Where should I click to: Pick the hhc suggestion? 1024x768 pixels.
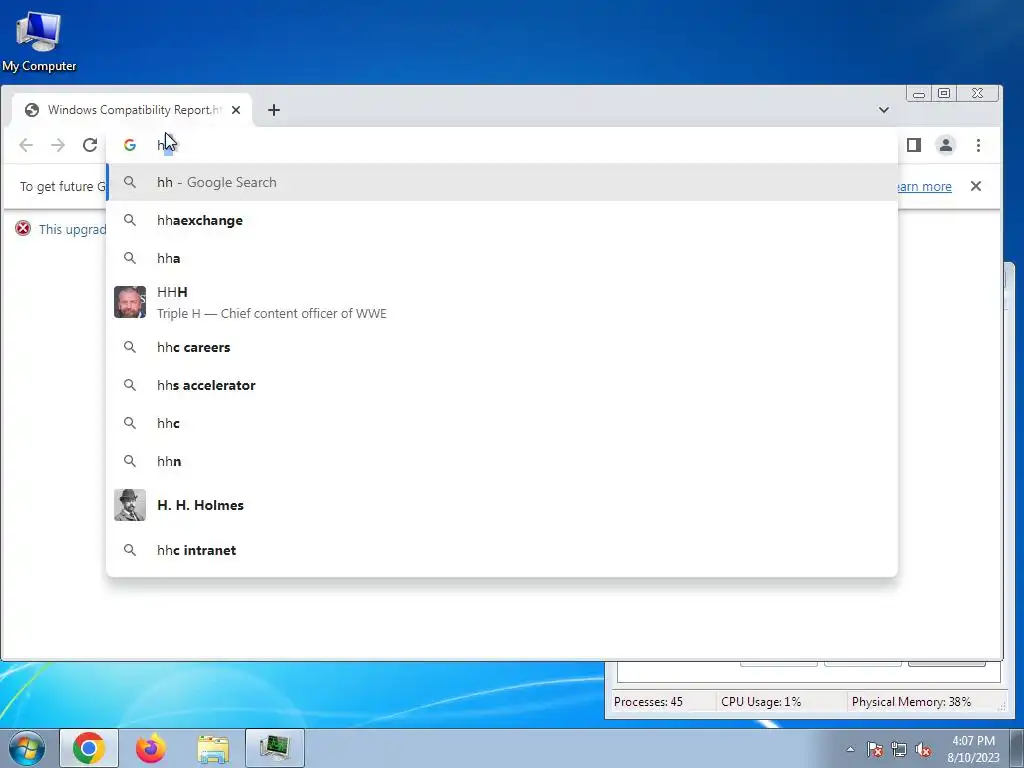pos(502,423)
